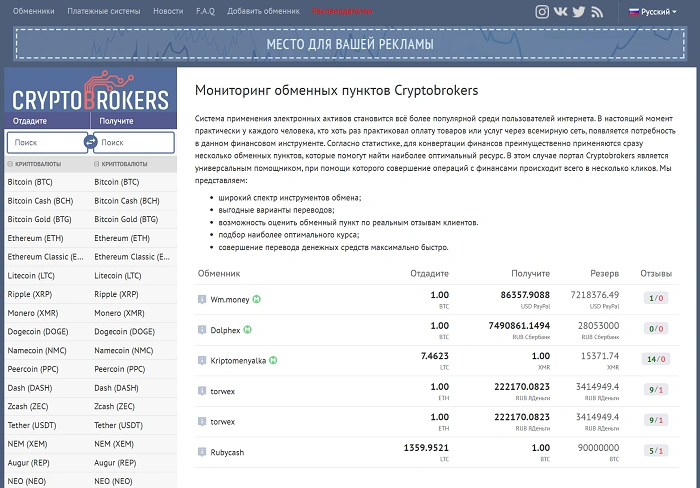This screenshot has width=700, height=488.
Task: Open the Русский language dropdown
Action: coord(653,12)
